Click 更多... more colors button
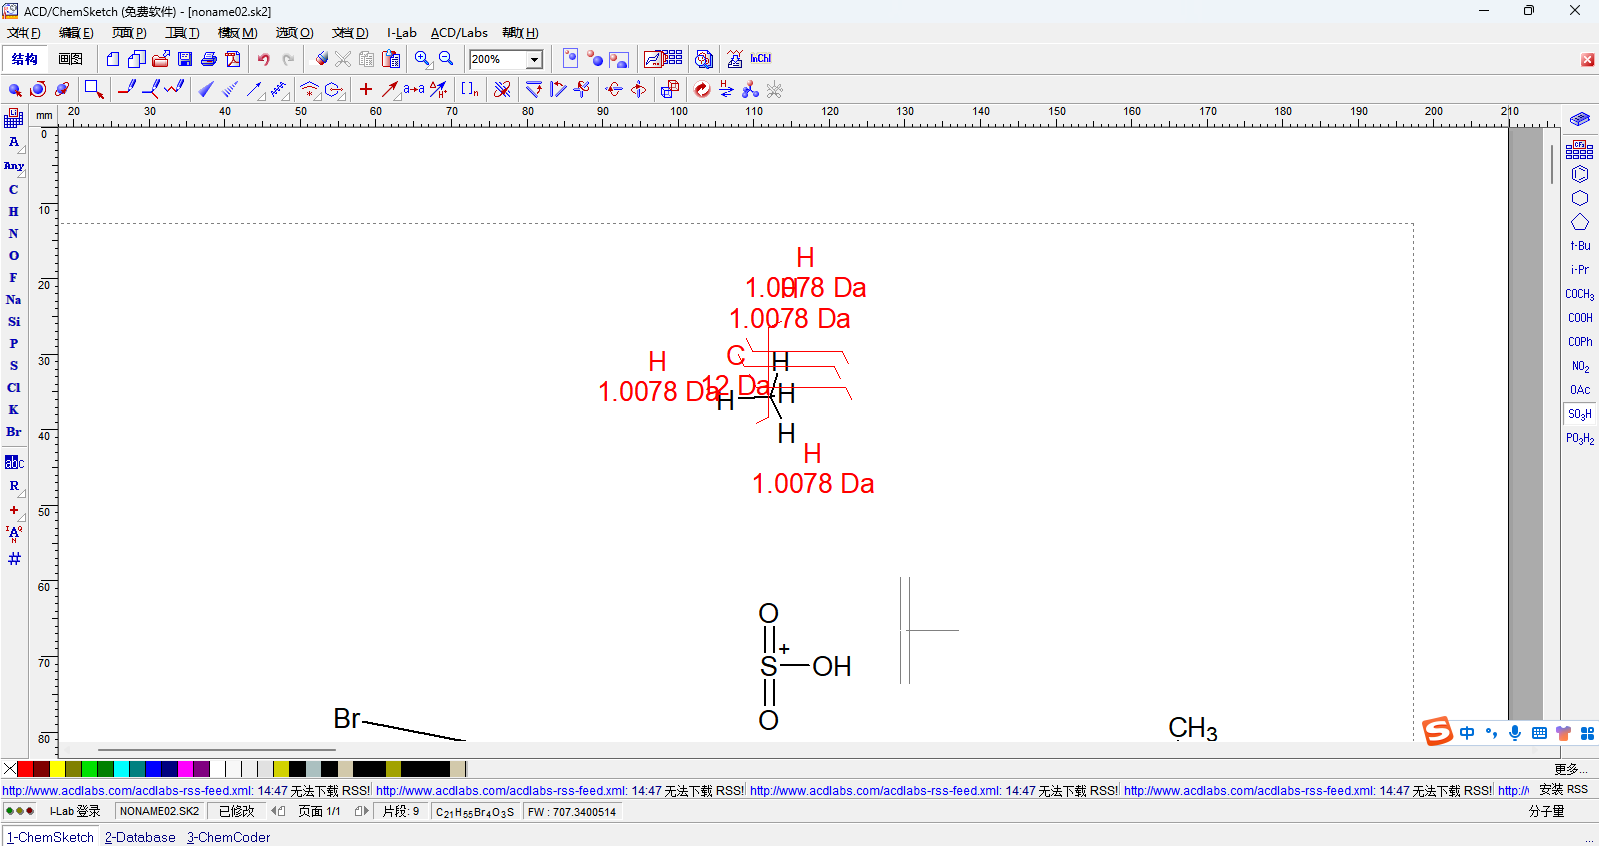The image size is (1599, 846). 1571,769
